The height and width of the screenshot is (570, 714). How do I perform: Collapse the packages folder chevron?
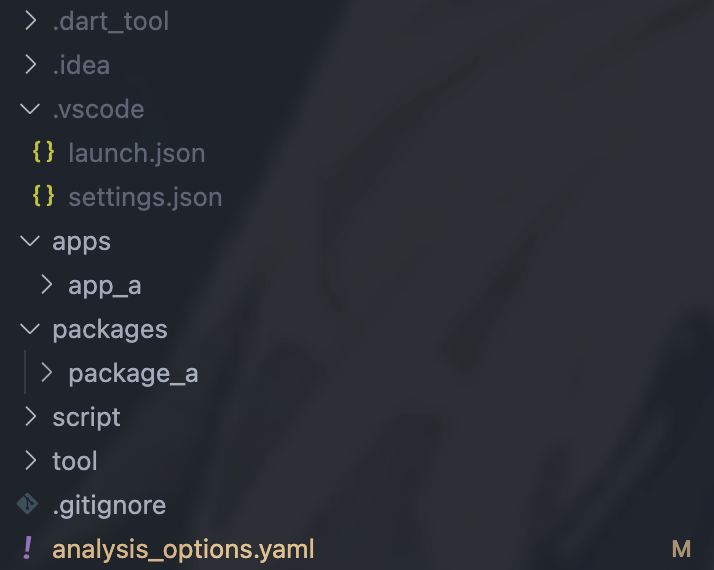30,329
